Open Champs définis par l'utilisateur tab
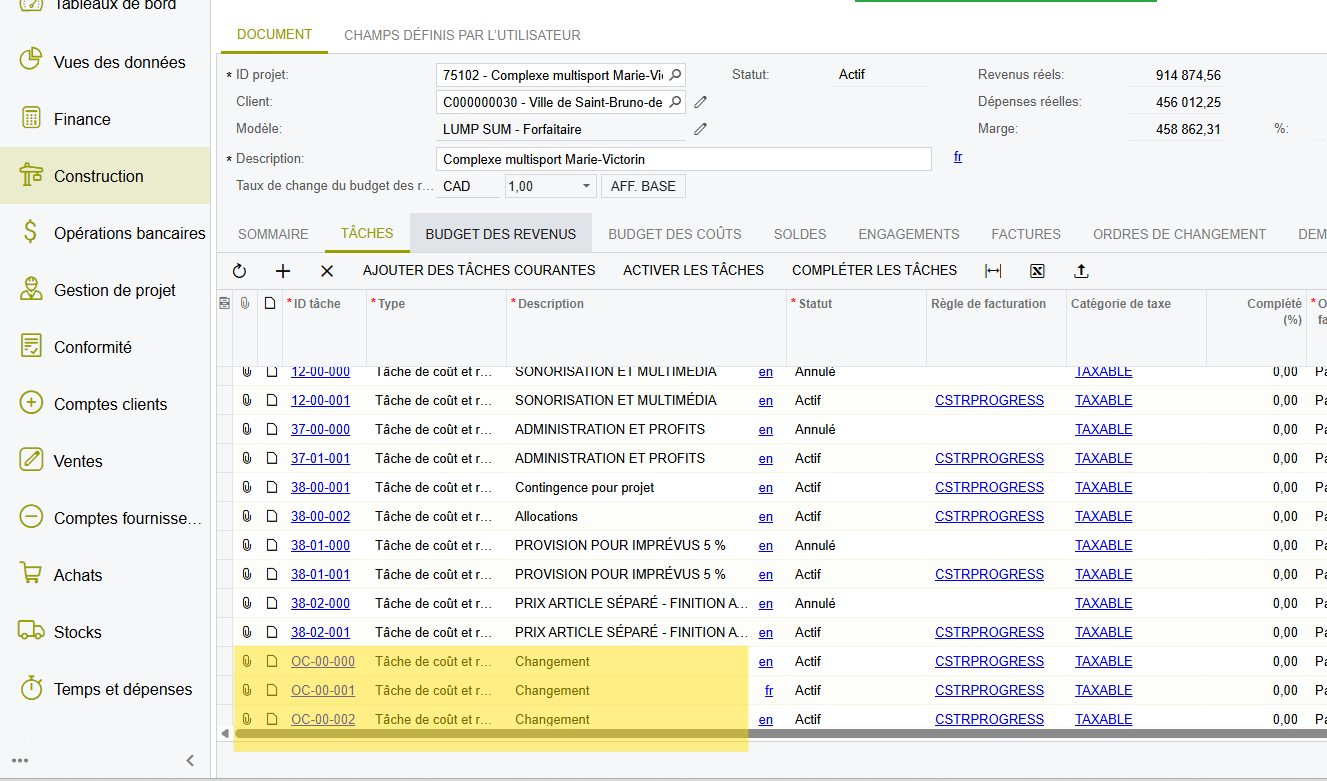This screenshot has width=1327, height=781. 462,35
